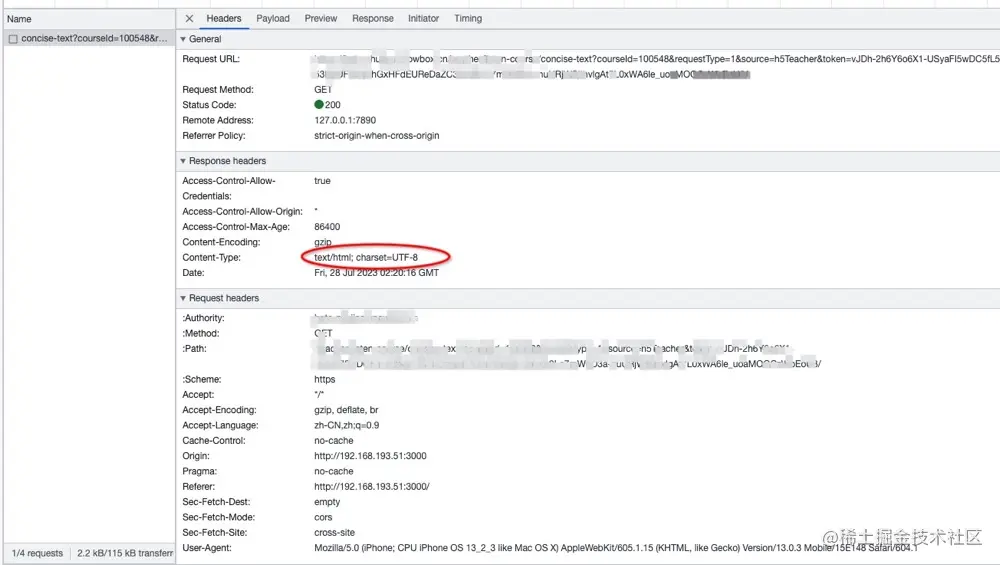Click the Content-Encoding value gzip
1000x565 pixels.
(323, 242)
